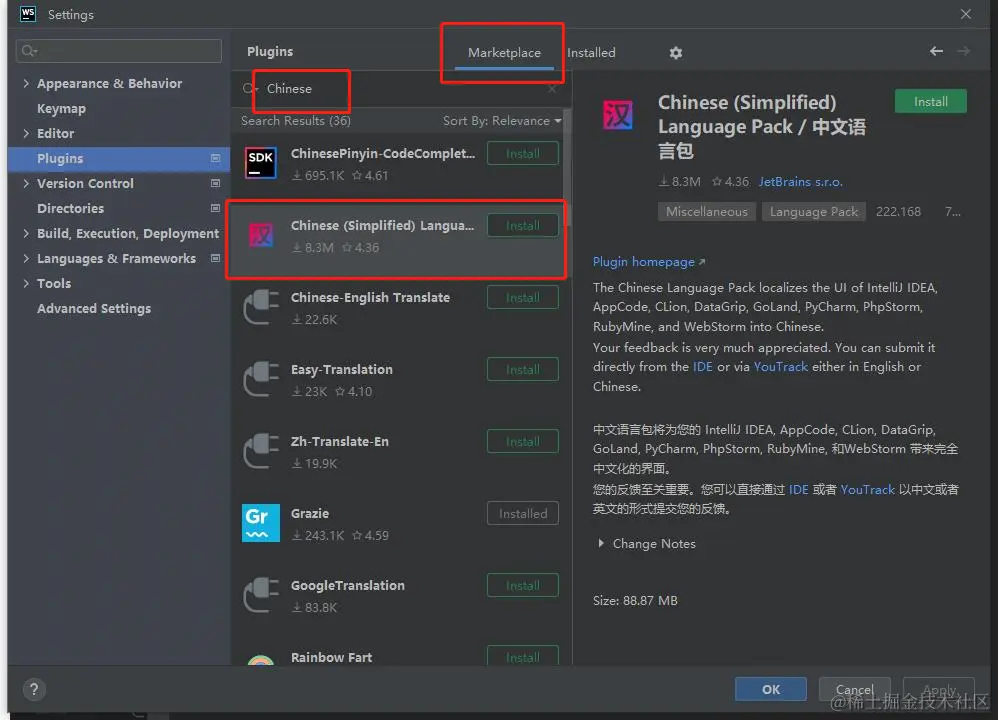Open the help question mark button

(x=34, y=689)
